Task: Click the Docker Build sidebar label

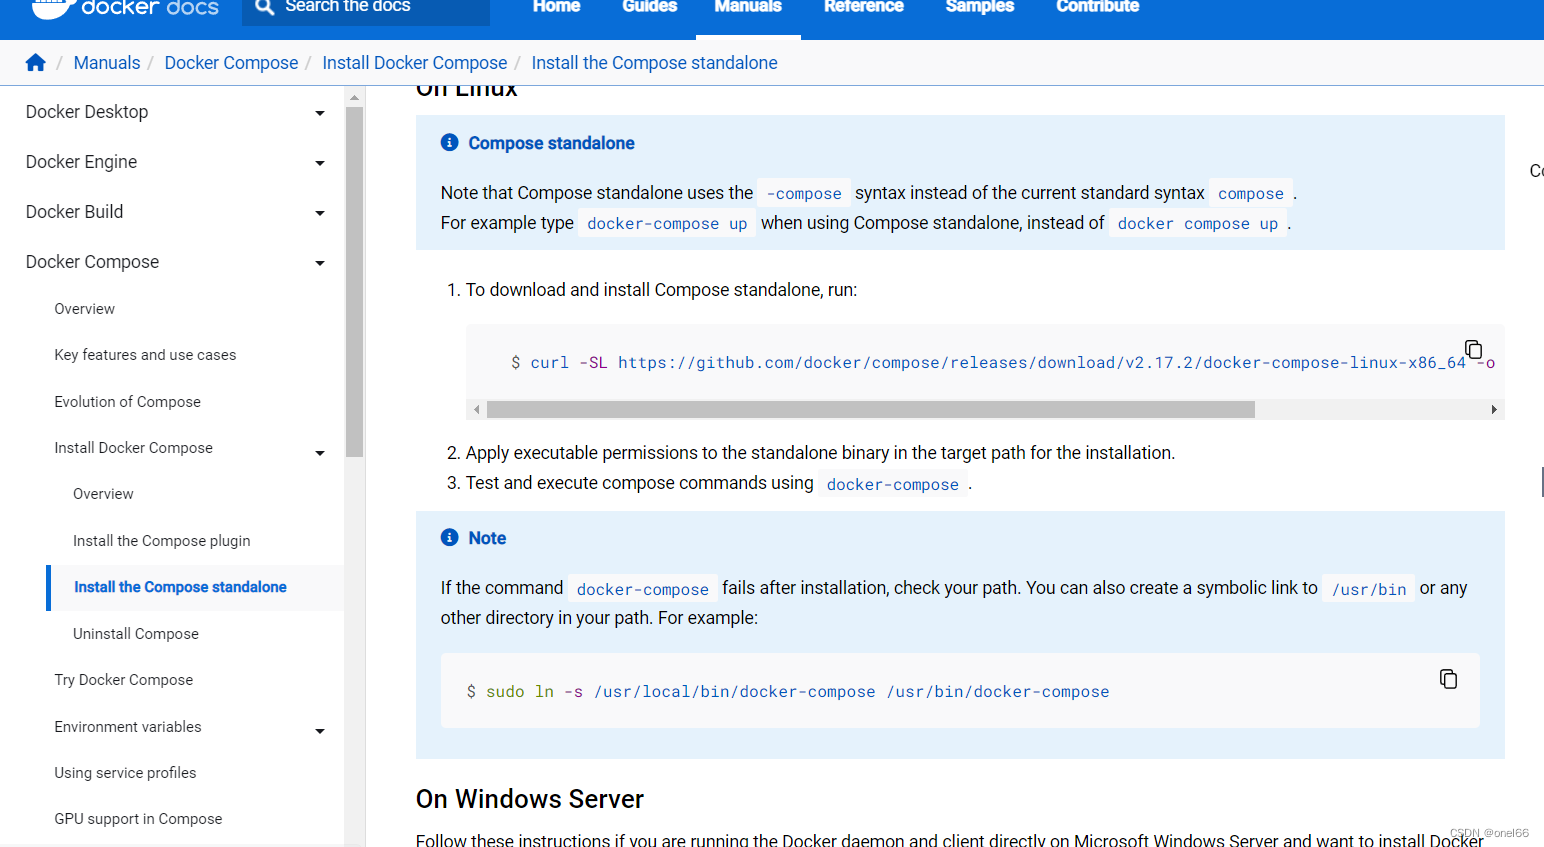Action: click(x=74, y=212)
